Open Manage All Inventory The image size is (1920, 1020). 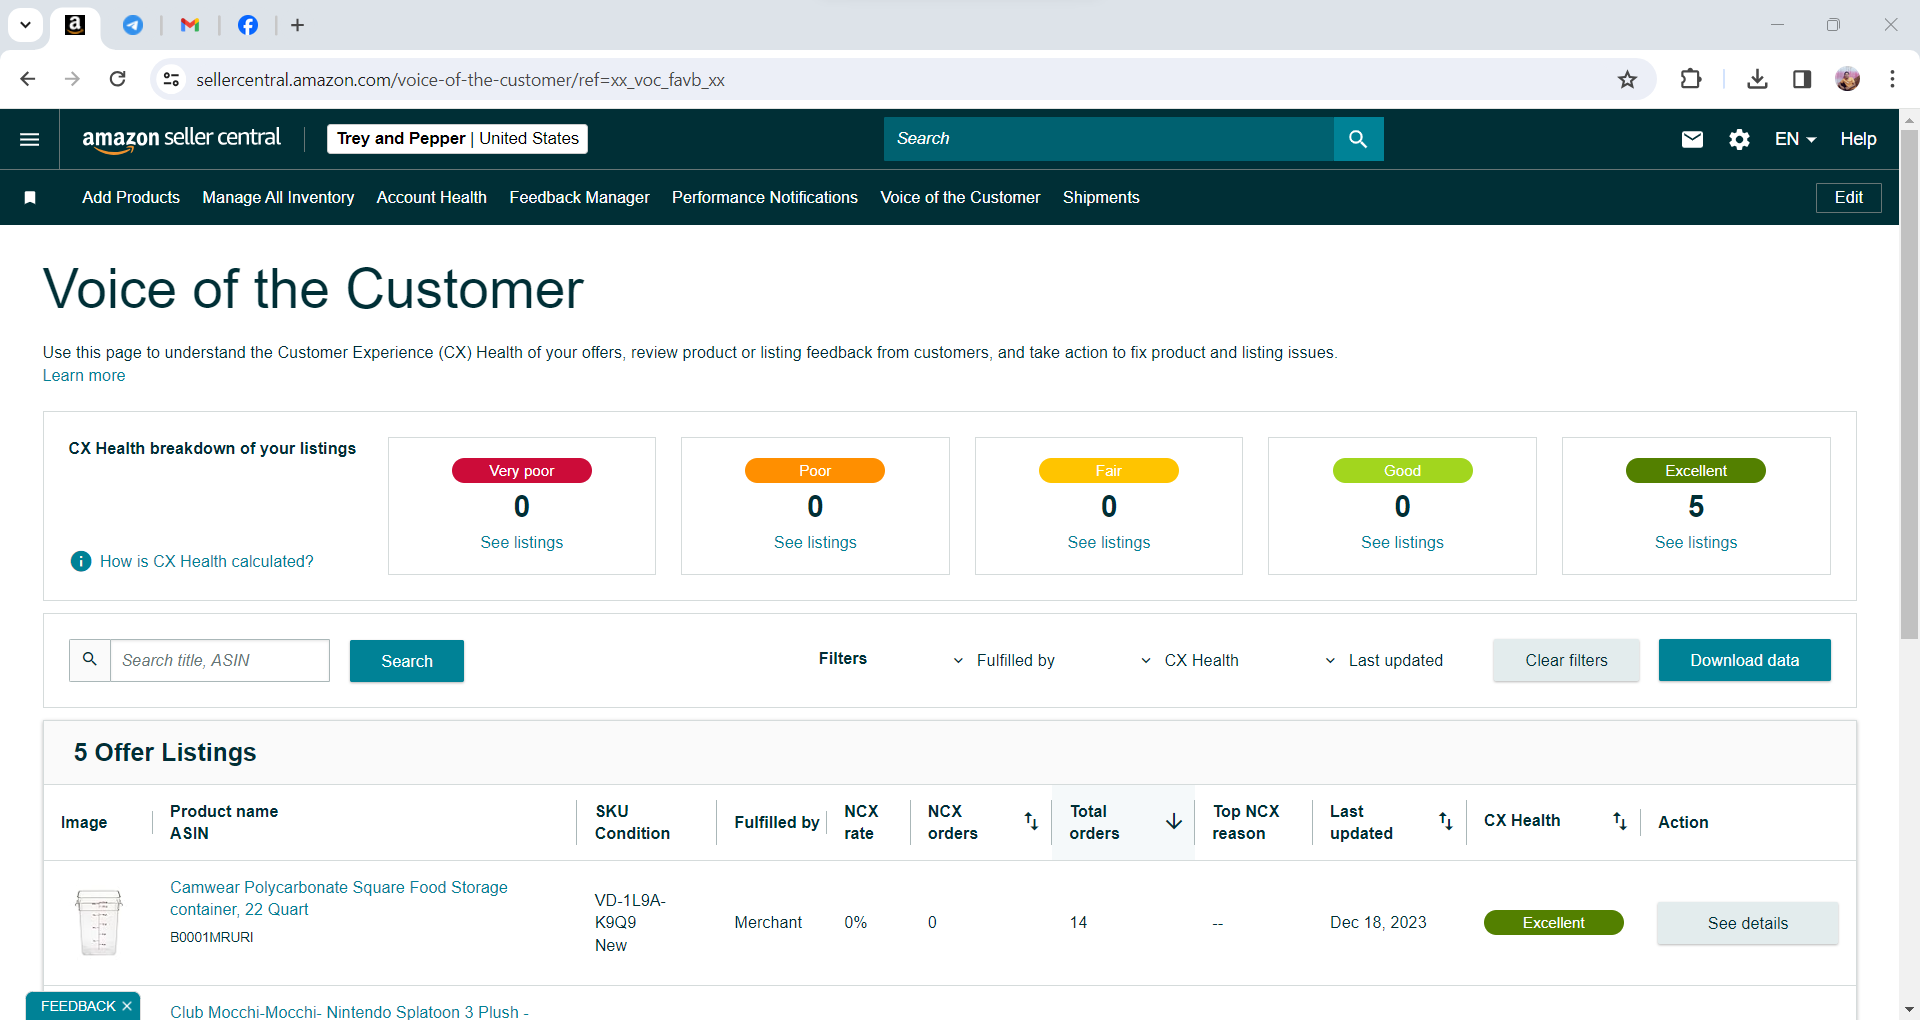[x=278, y=198]
